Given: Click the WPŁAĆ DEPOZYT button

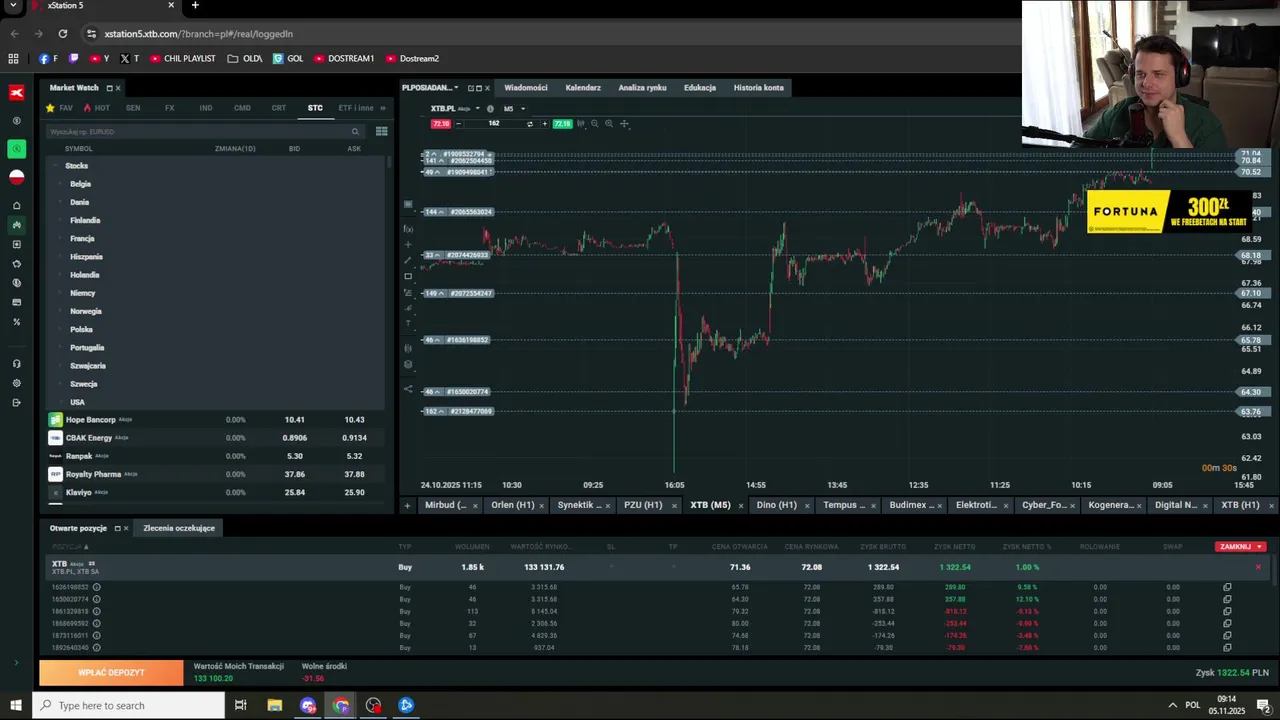Looking at the screenshot, I should [112, 673].
